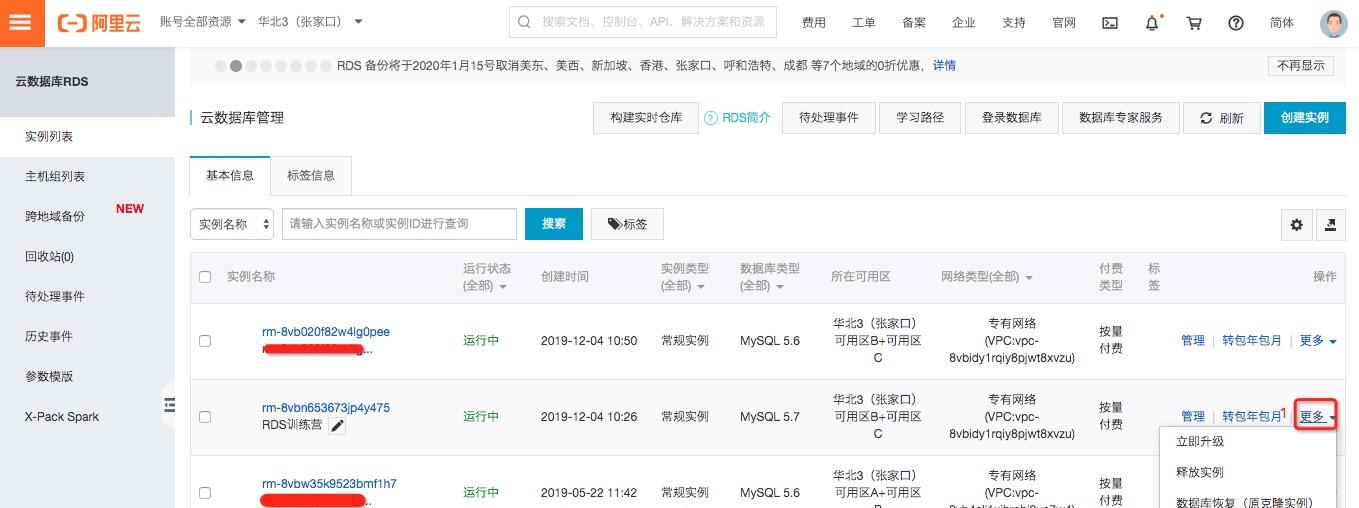Filter by 运行状态 column dropdown
This screenshot has height=508, width=1359.
point(485,278)
